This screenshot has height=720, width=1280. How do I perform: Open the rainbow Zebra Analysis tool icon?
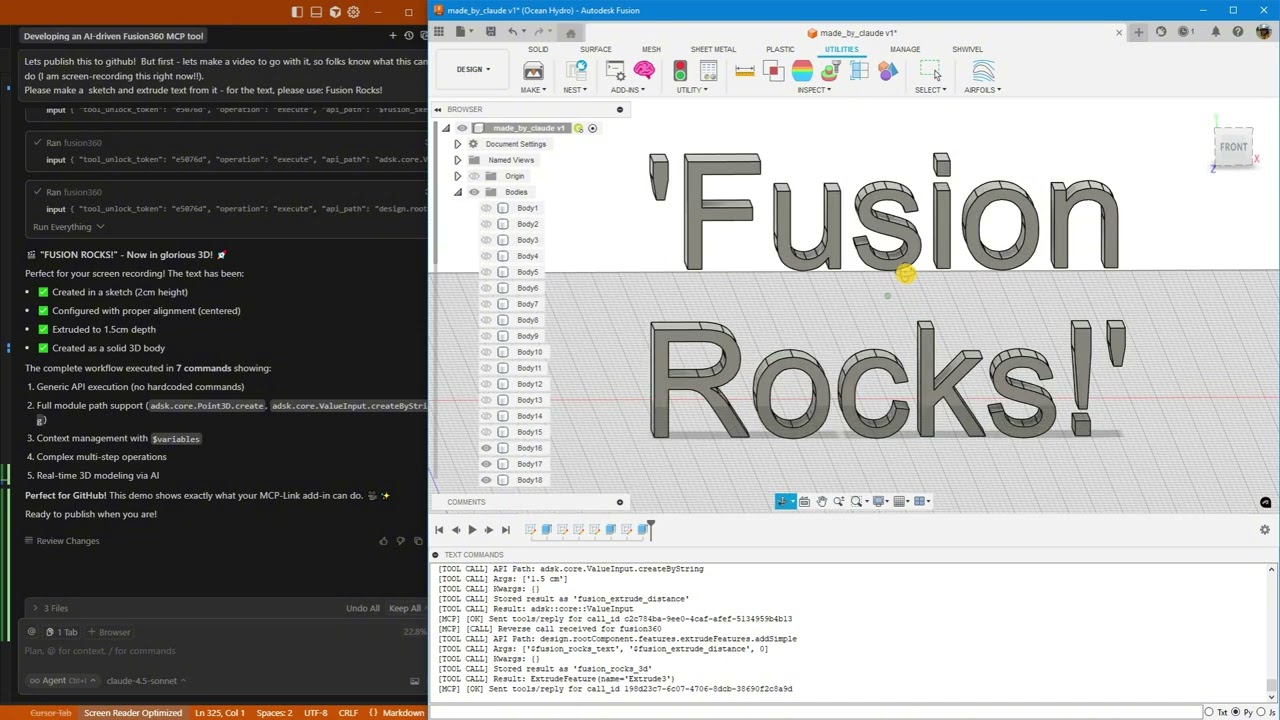click(x=802, y=71)
